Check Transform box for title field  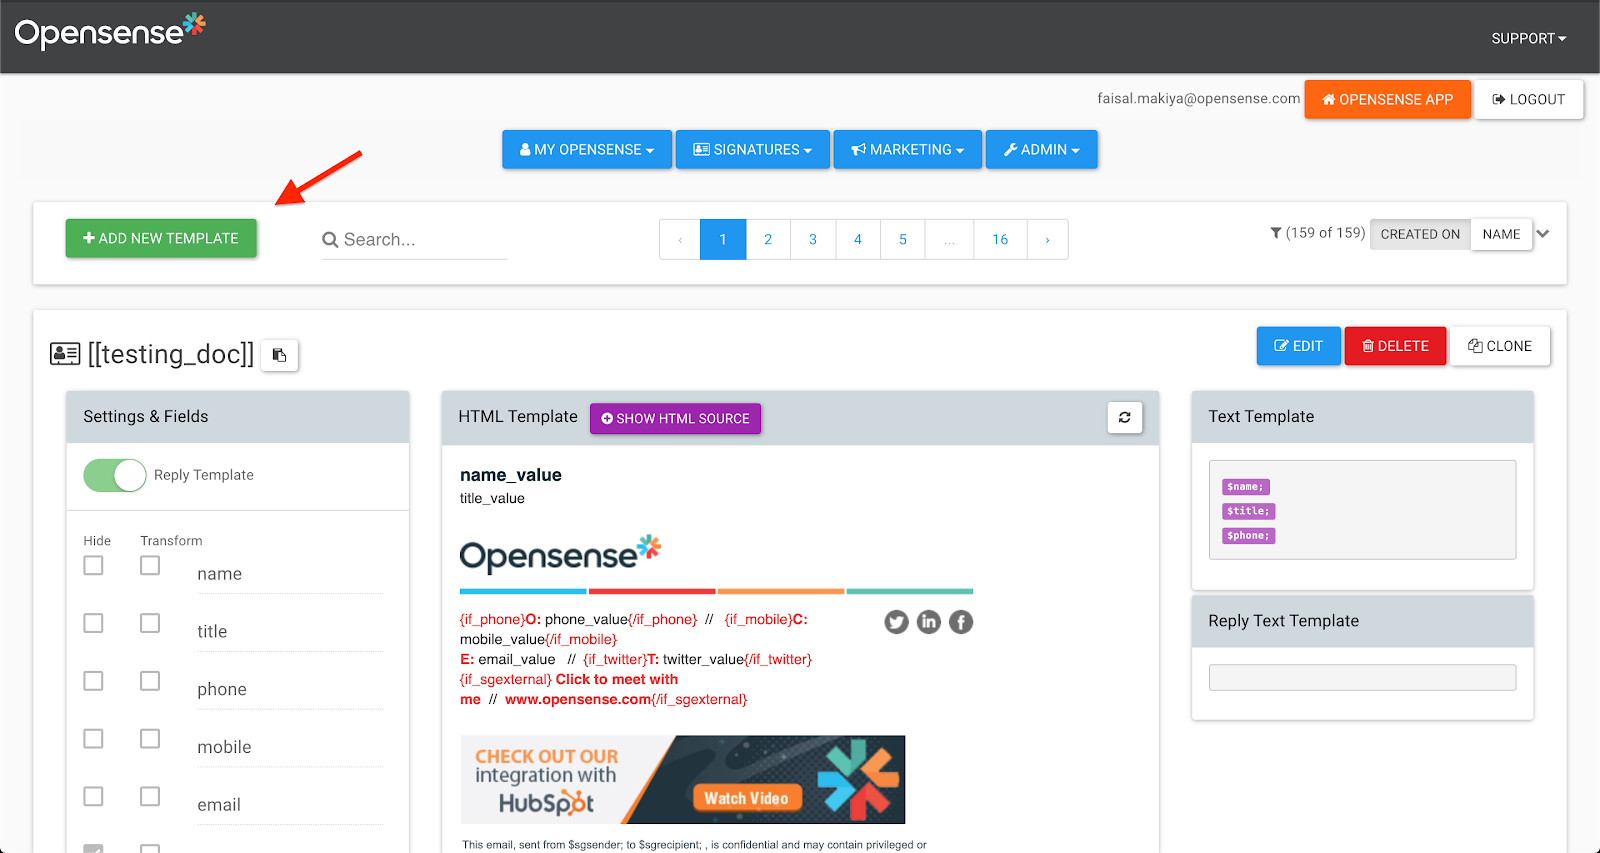click(x=150, y=623)
